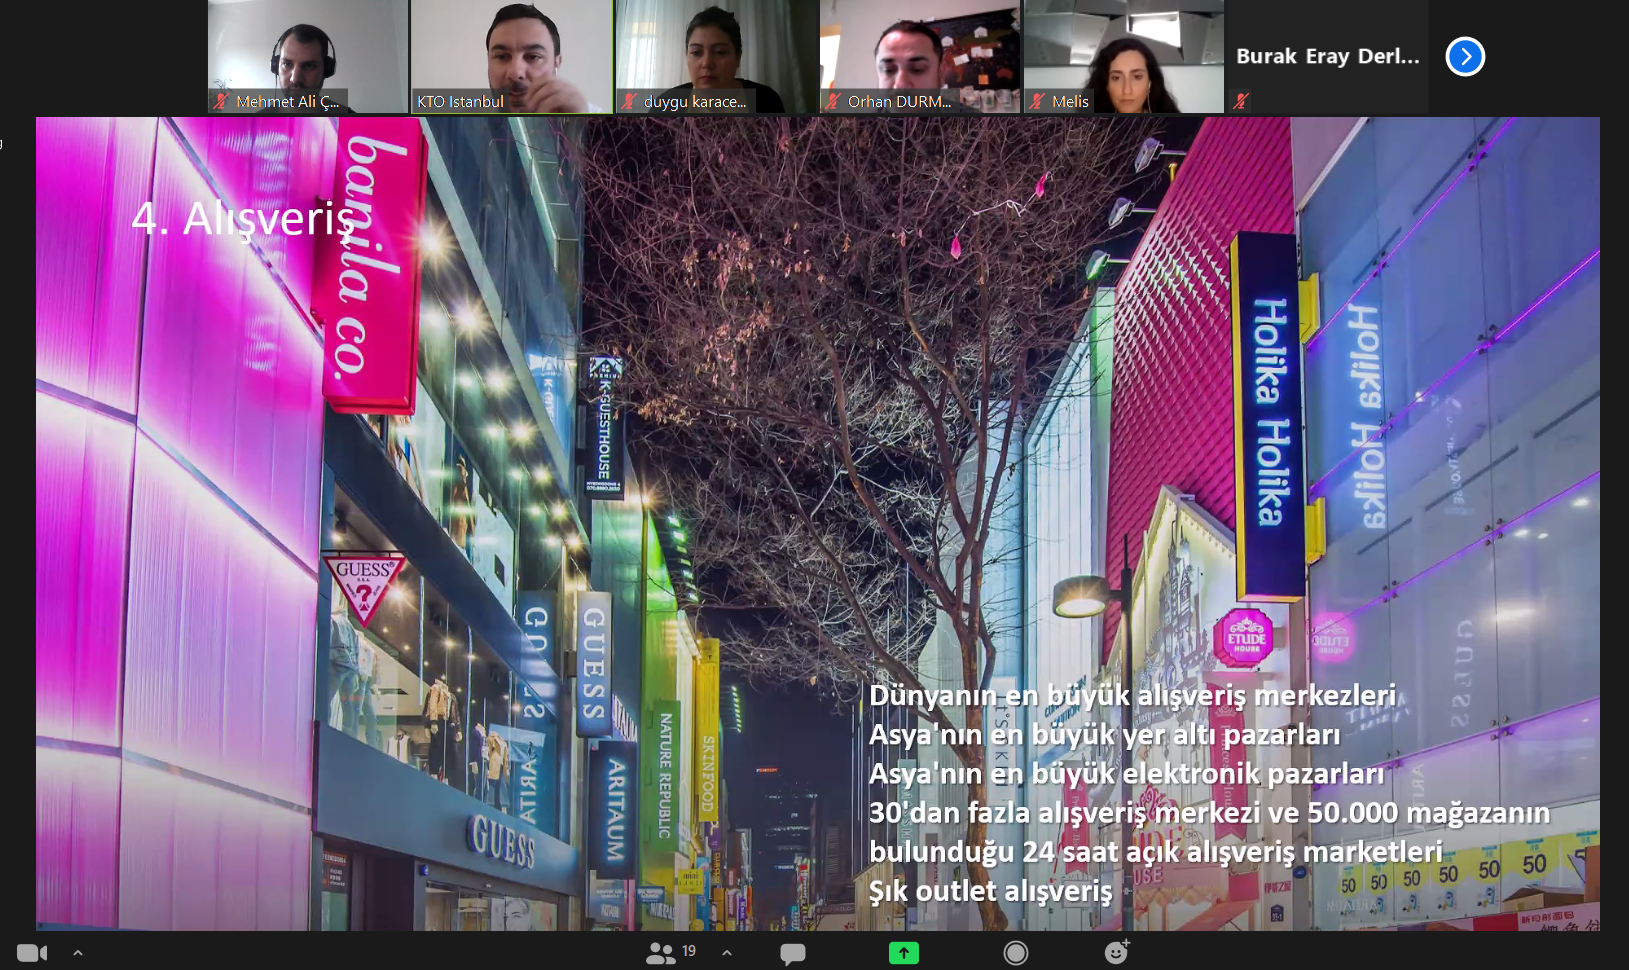1629x970 pixels.
Task: Select Mehmet Ali's video thumbnail
Action: tap(308, 56)
